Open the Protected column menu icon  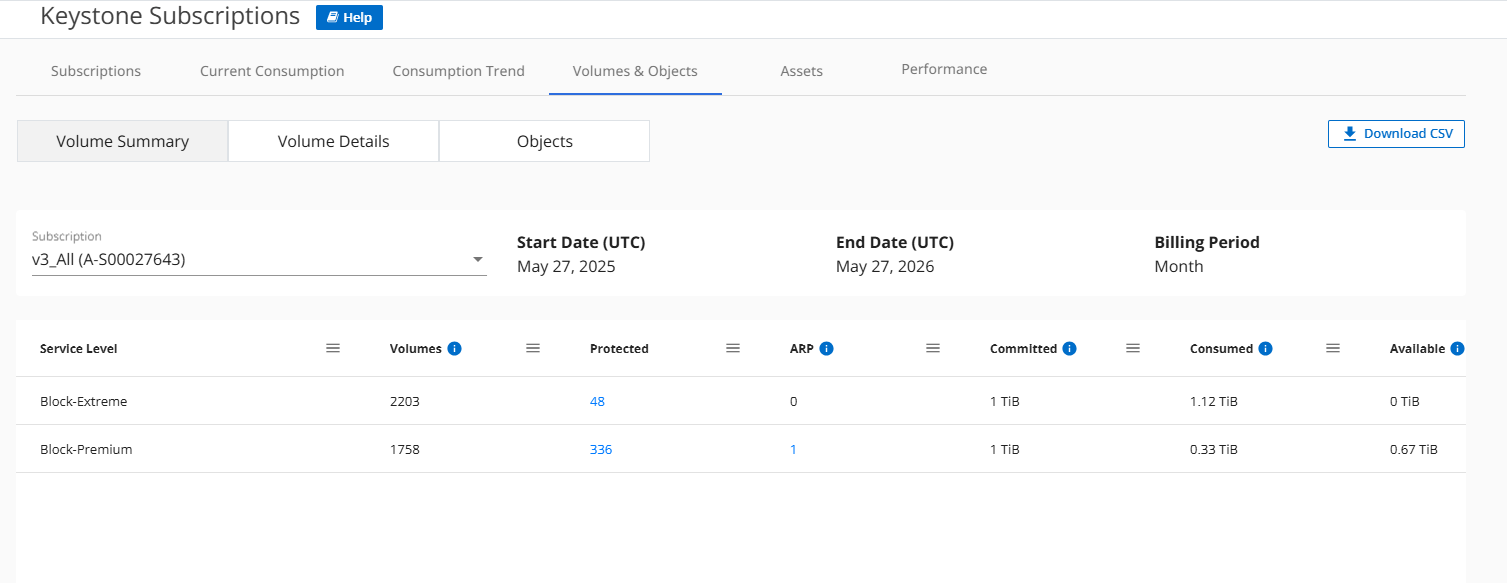733,348
